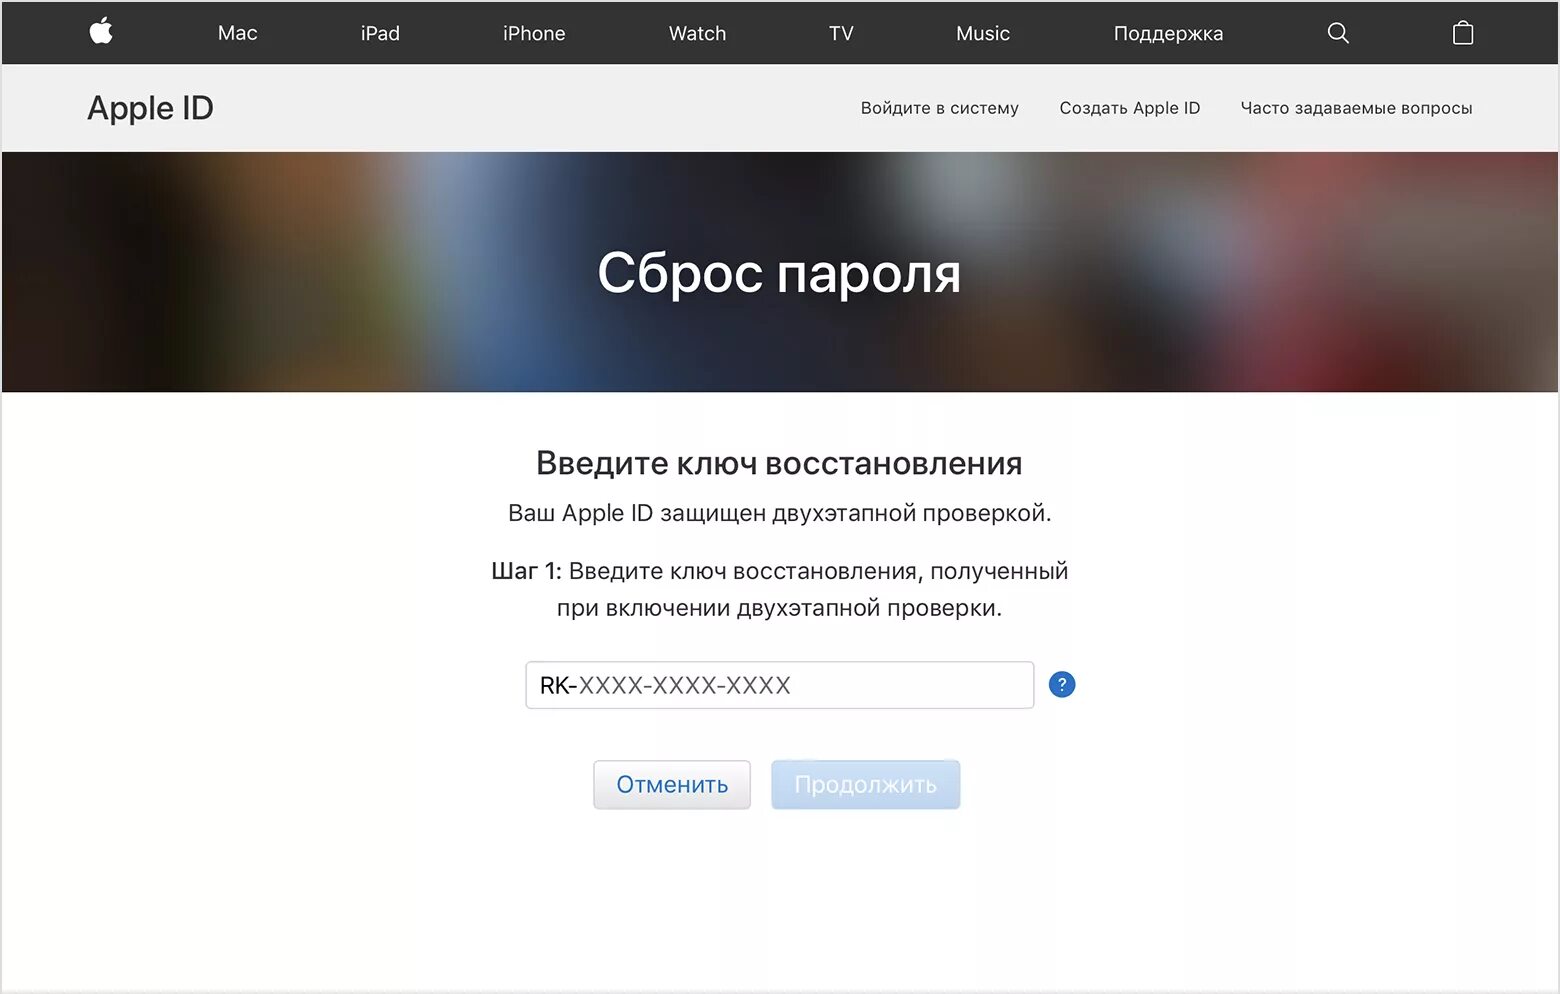Screen dimensions: 1560x994
Task: Click the Apple logo icon
Action: pyautogui.click(x=101, y=32)
